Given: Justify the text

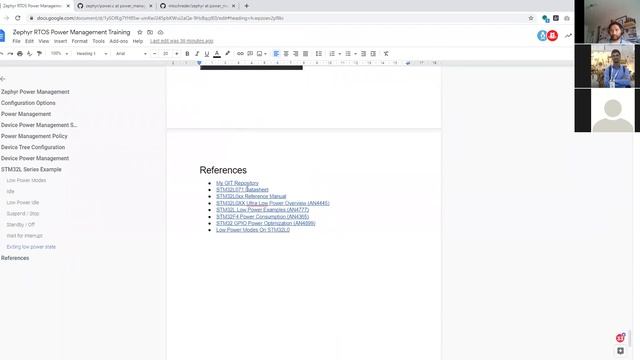Looking at the screenshot, I should tap(305, 53).
